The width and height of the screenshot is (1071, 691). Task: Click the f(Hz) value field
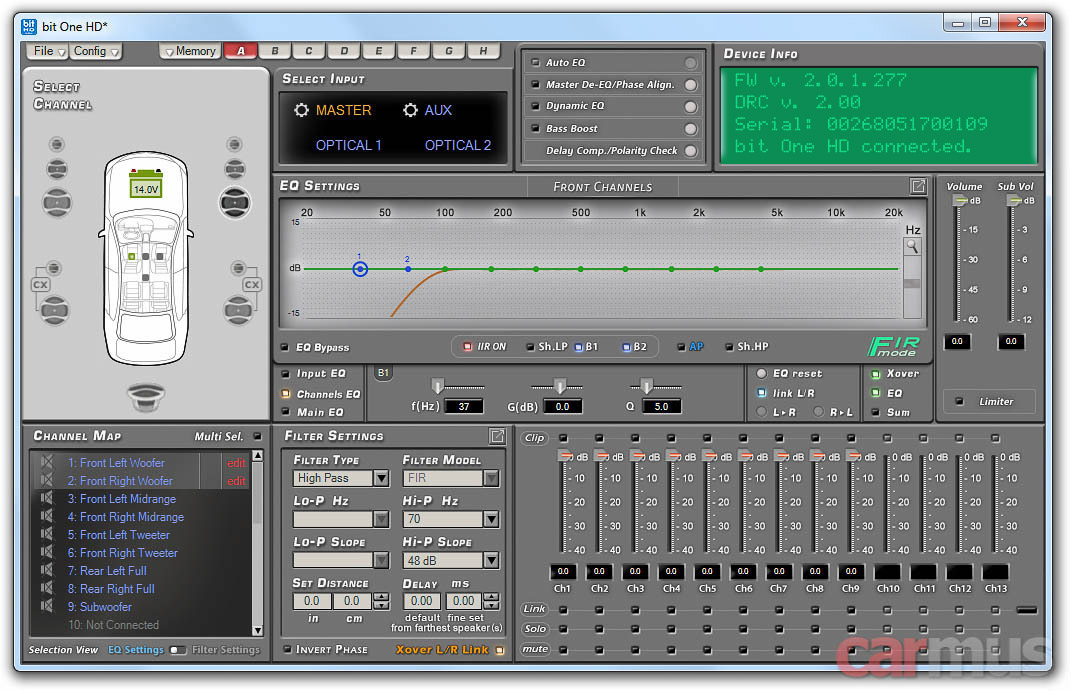pos(464,406)
